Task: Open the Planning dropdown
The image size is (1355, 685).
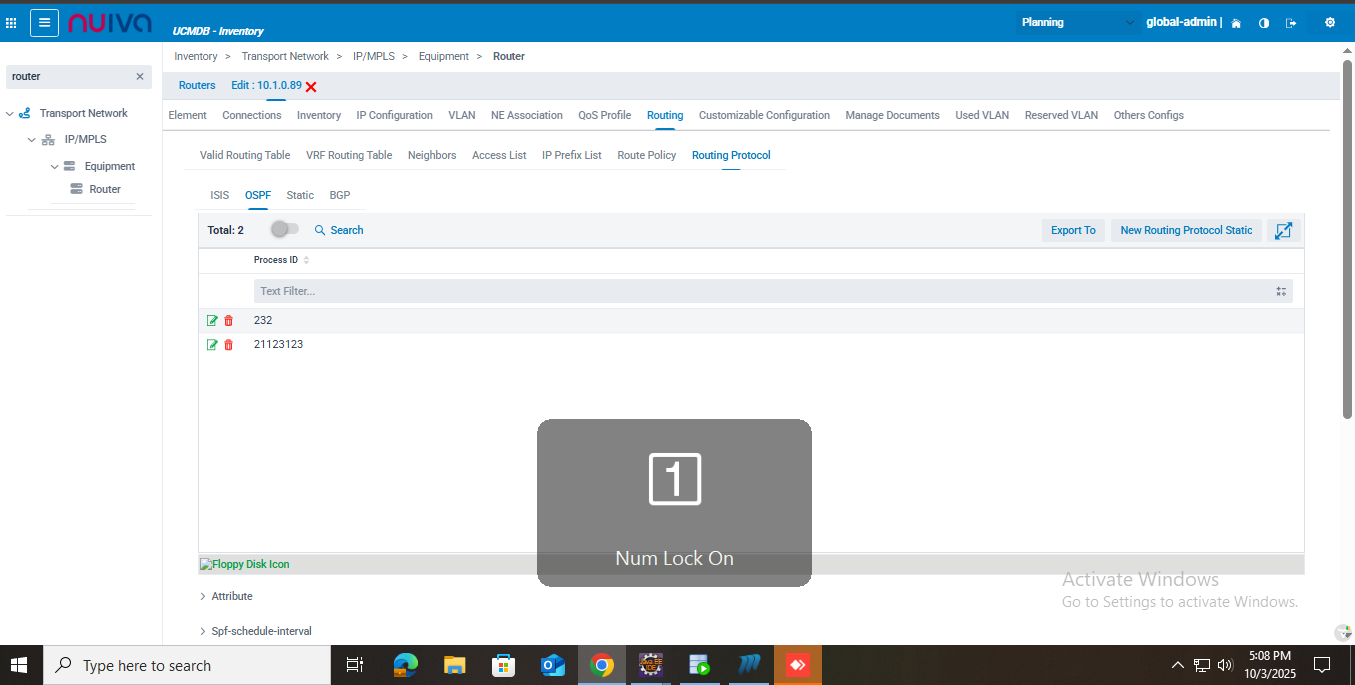Action: pyautogui.click(x=1077, y=22)
